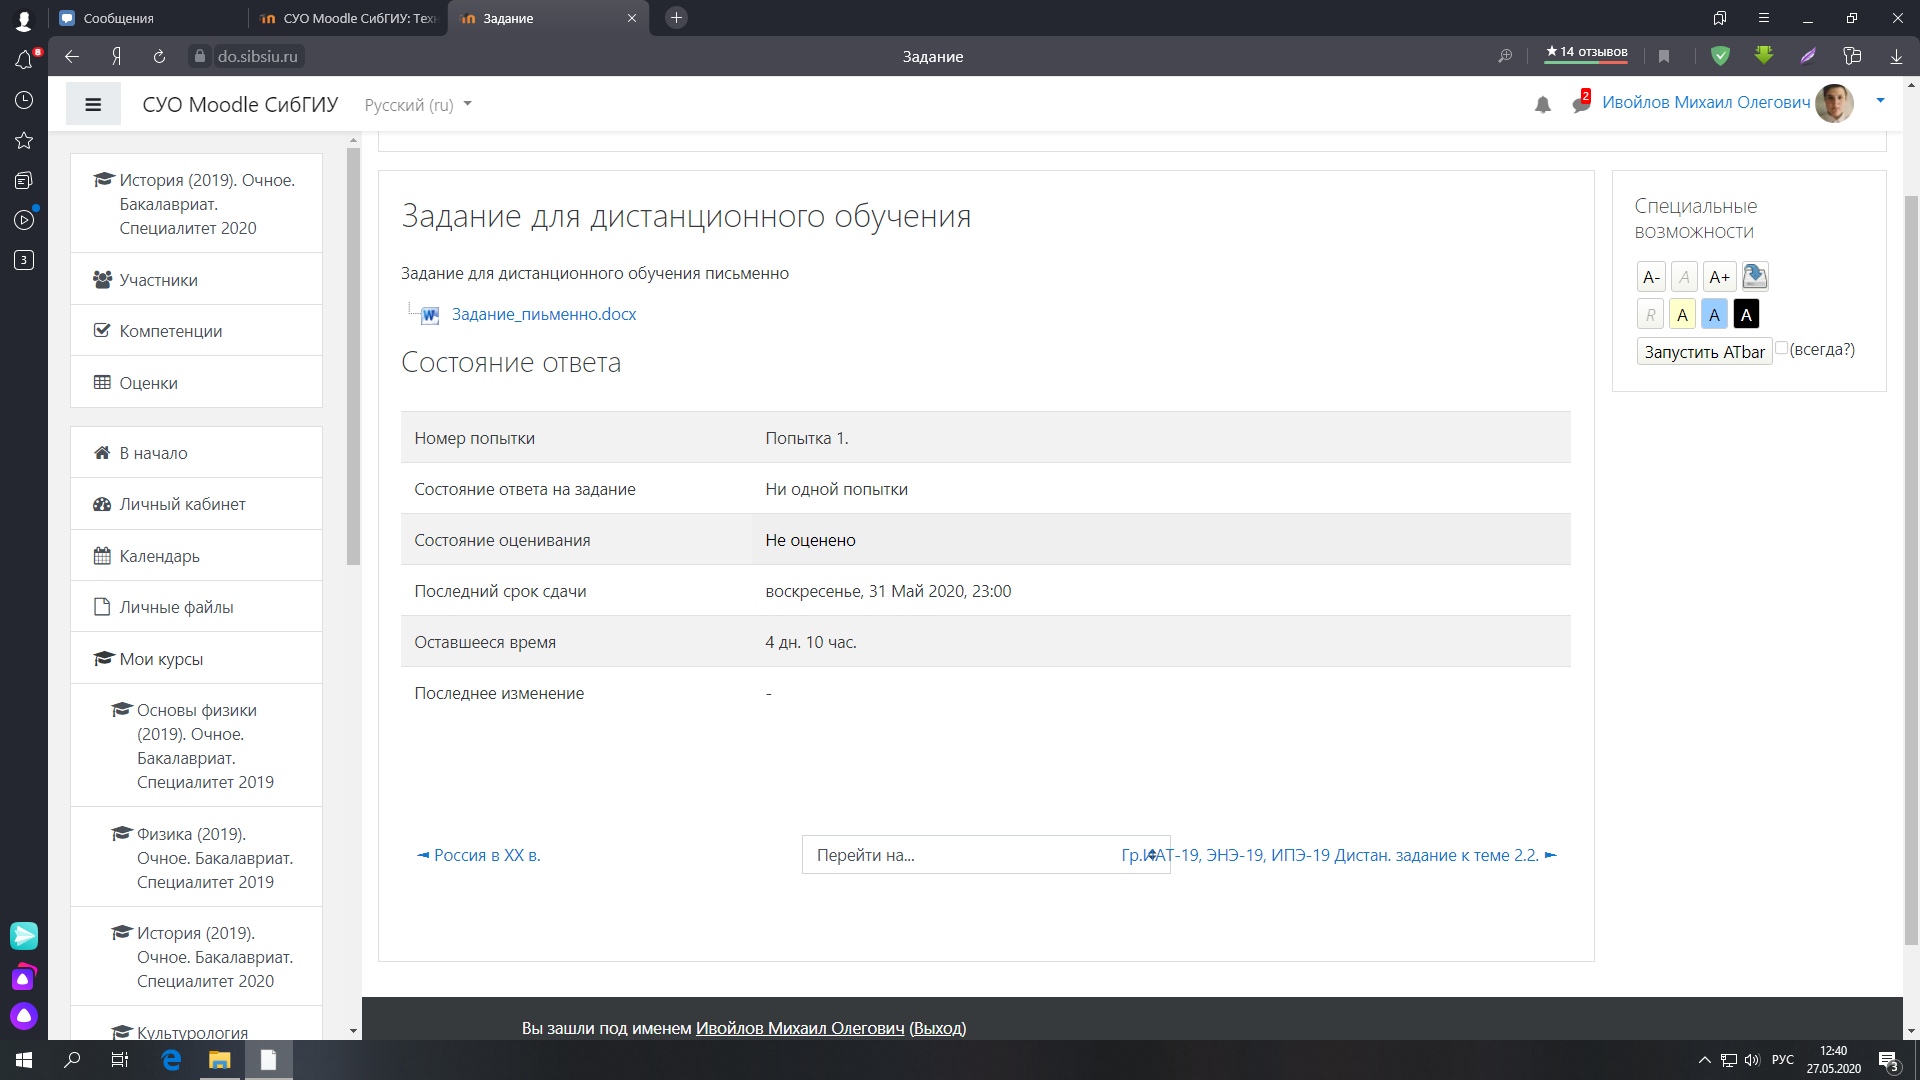Viewport: 1920px width, 1080px height.
Task: Click the 14 отзывов reviews badge
Action: point(1586,52)
